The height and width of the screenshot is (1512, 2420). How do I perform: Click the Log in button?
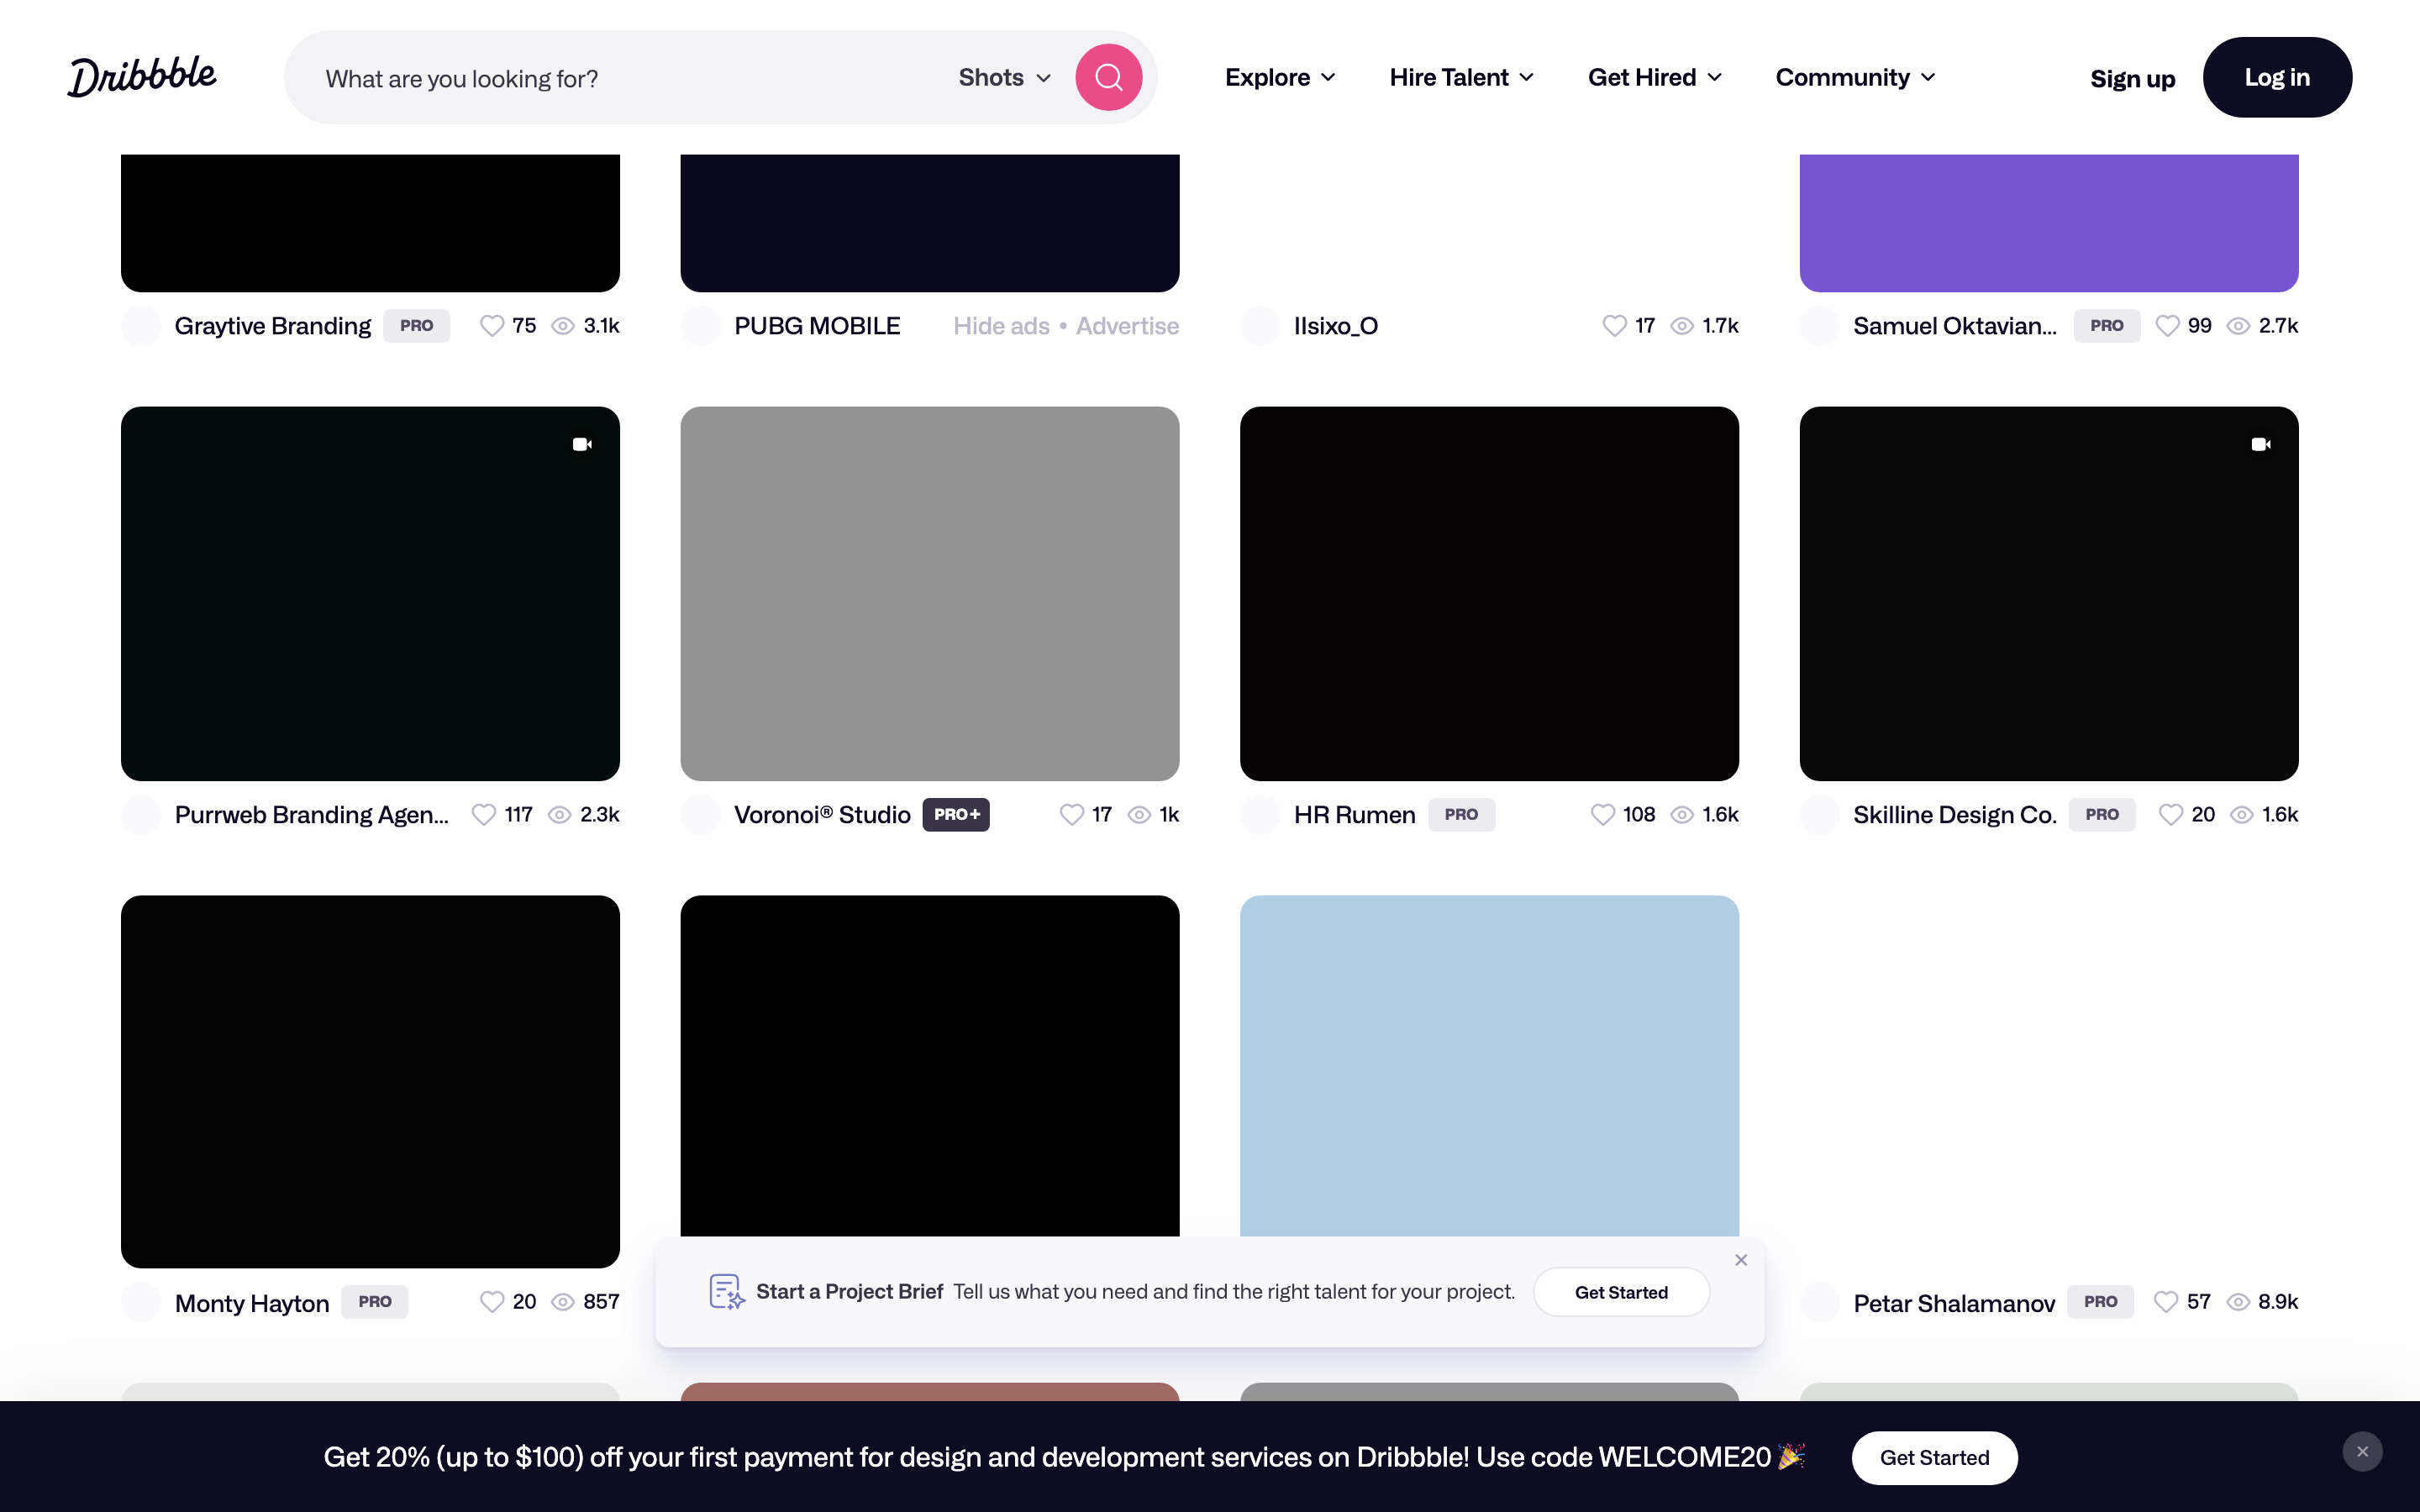click(x=2277, y=77)
